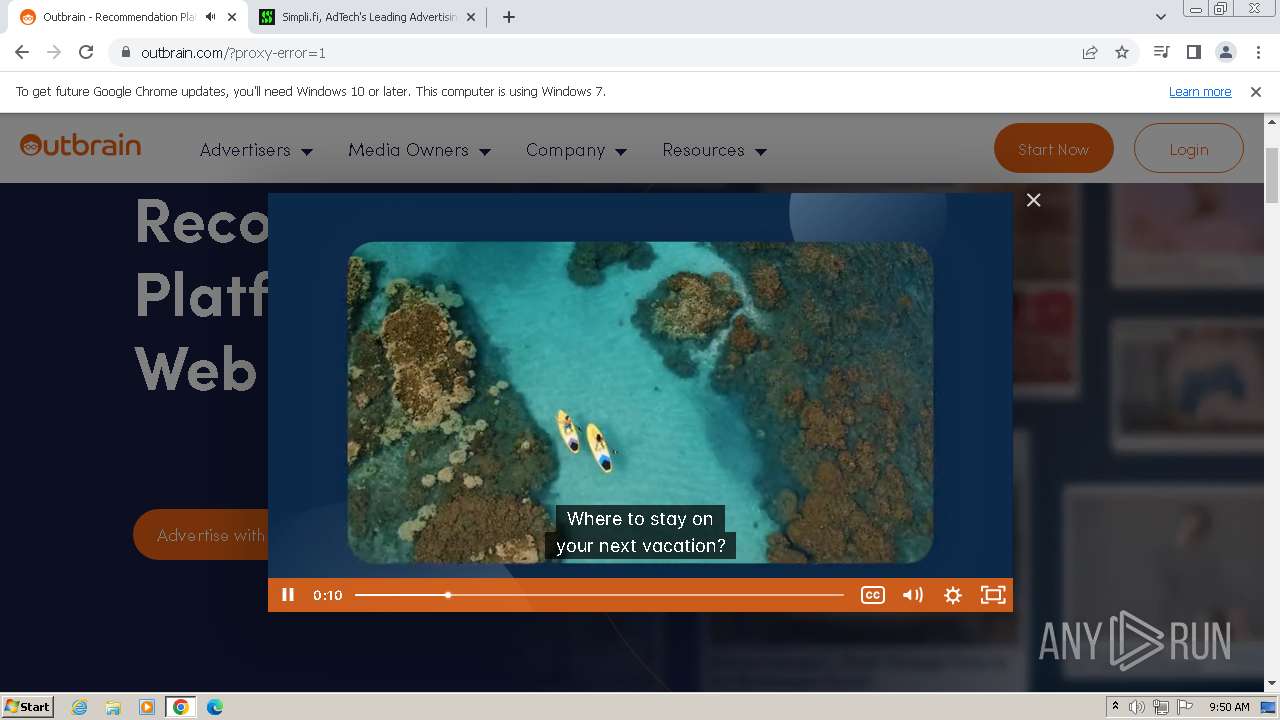Open the Outbrain logo homepage
1280x720 pixels.
tap(80, 146)
